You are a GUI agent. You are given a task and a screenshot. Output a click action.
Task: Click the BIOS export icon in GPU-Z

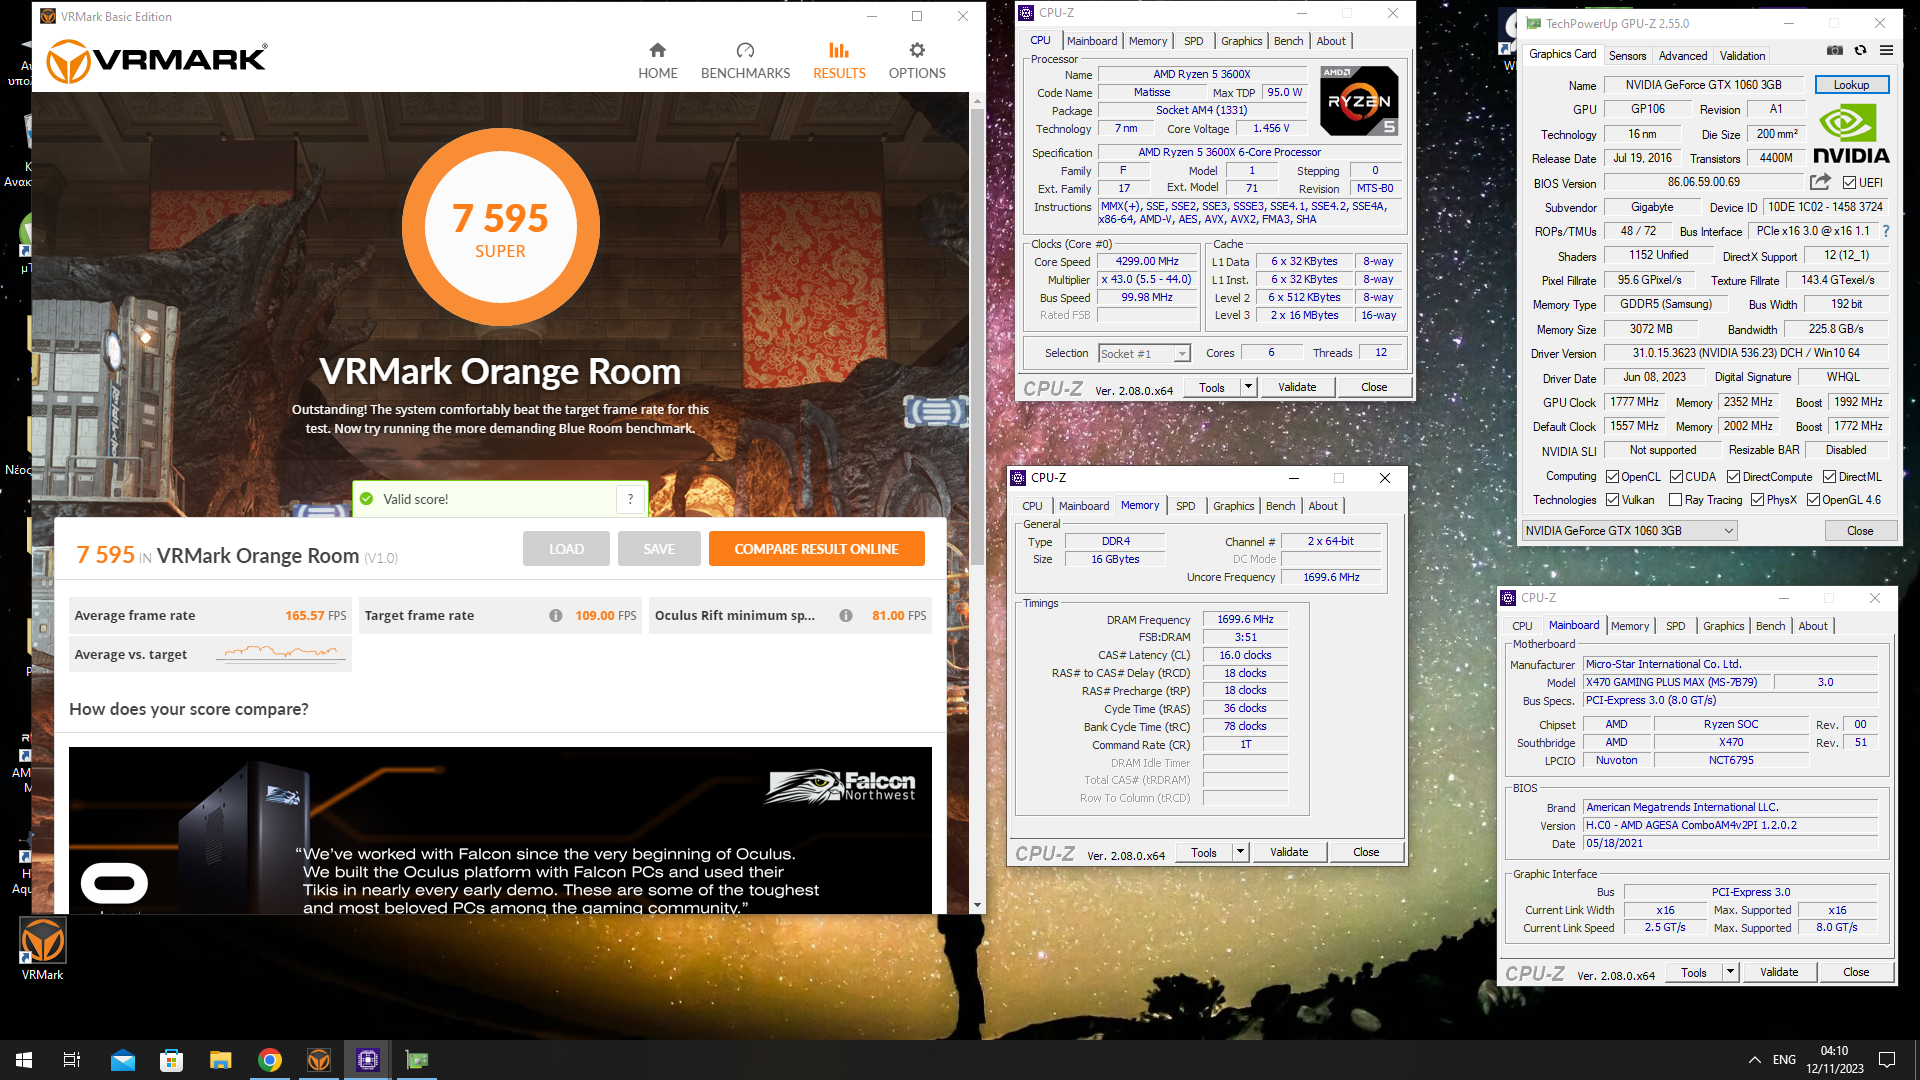point(1820,182)
